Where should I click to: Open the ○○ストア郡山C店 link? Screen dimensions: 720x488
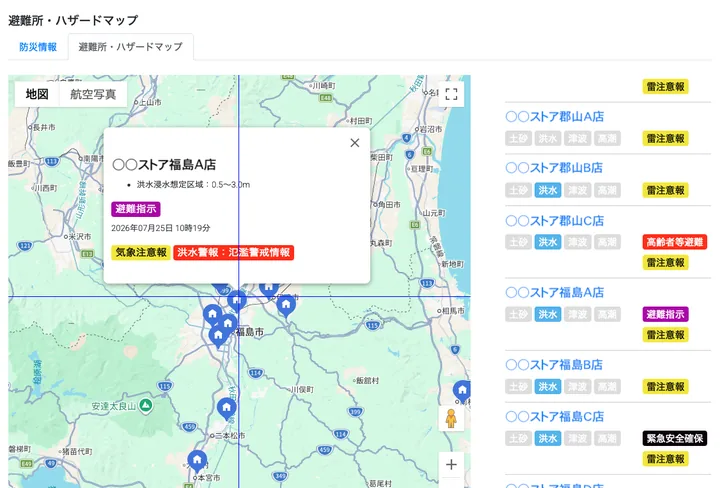pyautogui.click(x=555, y=221)
